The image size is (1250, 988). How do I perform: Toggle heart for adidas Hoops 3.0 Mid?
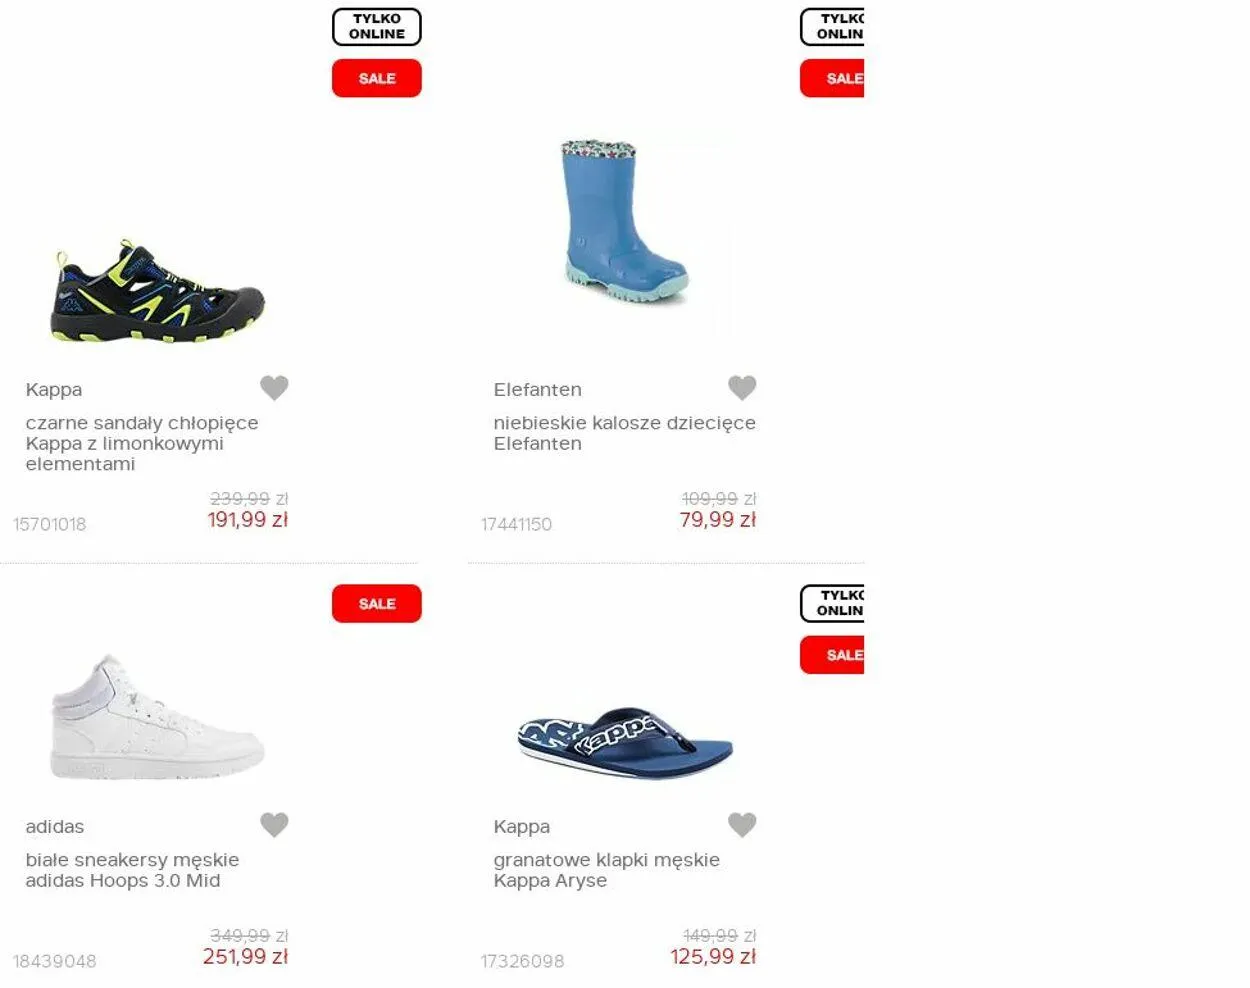[274, 824]
